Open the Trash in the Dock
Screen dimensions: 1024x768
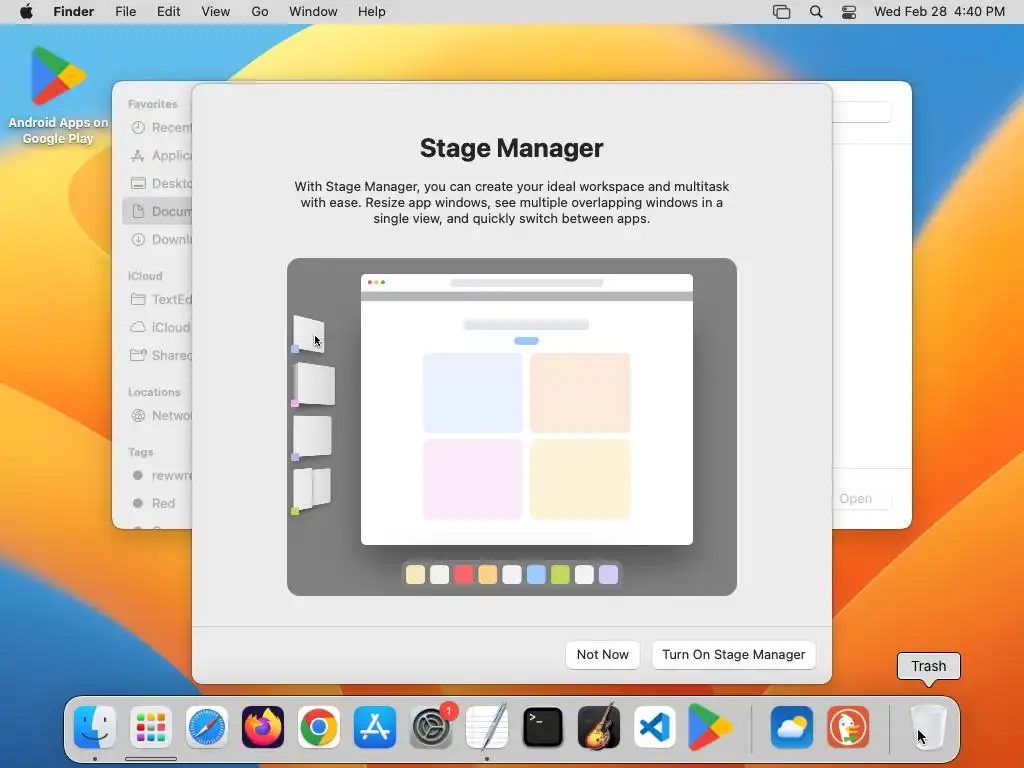(x=928, y=727)
